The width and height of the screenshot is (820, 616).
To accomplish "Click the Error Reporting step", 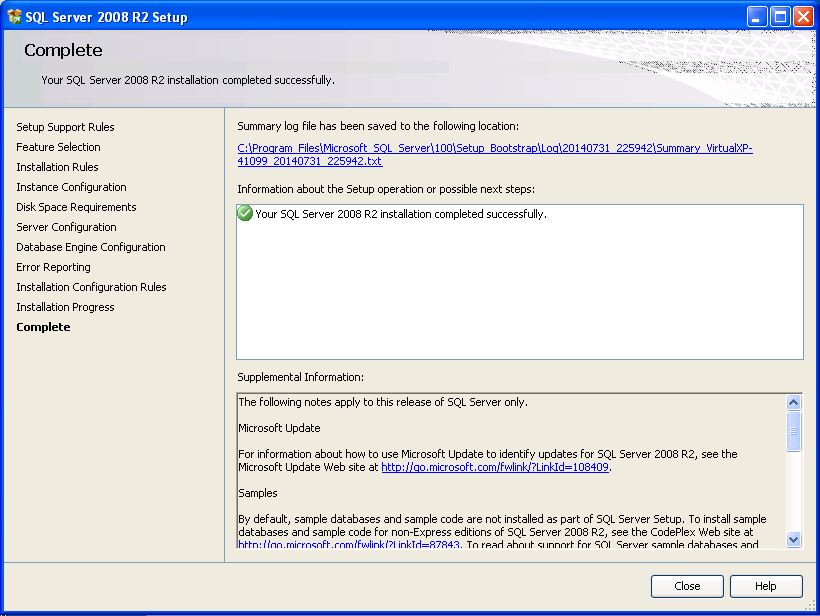I will (x=53, y=267).
